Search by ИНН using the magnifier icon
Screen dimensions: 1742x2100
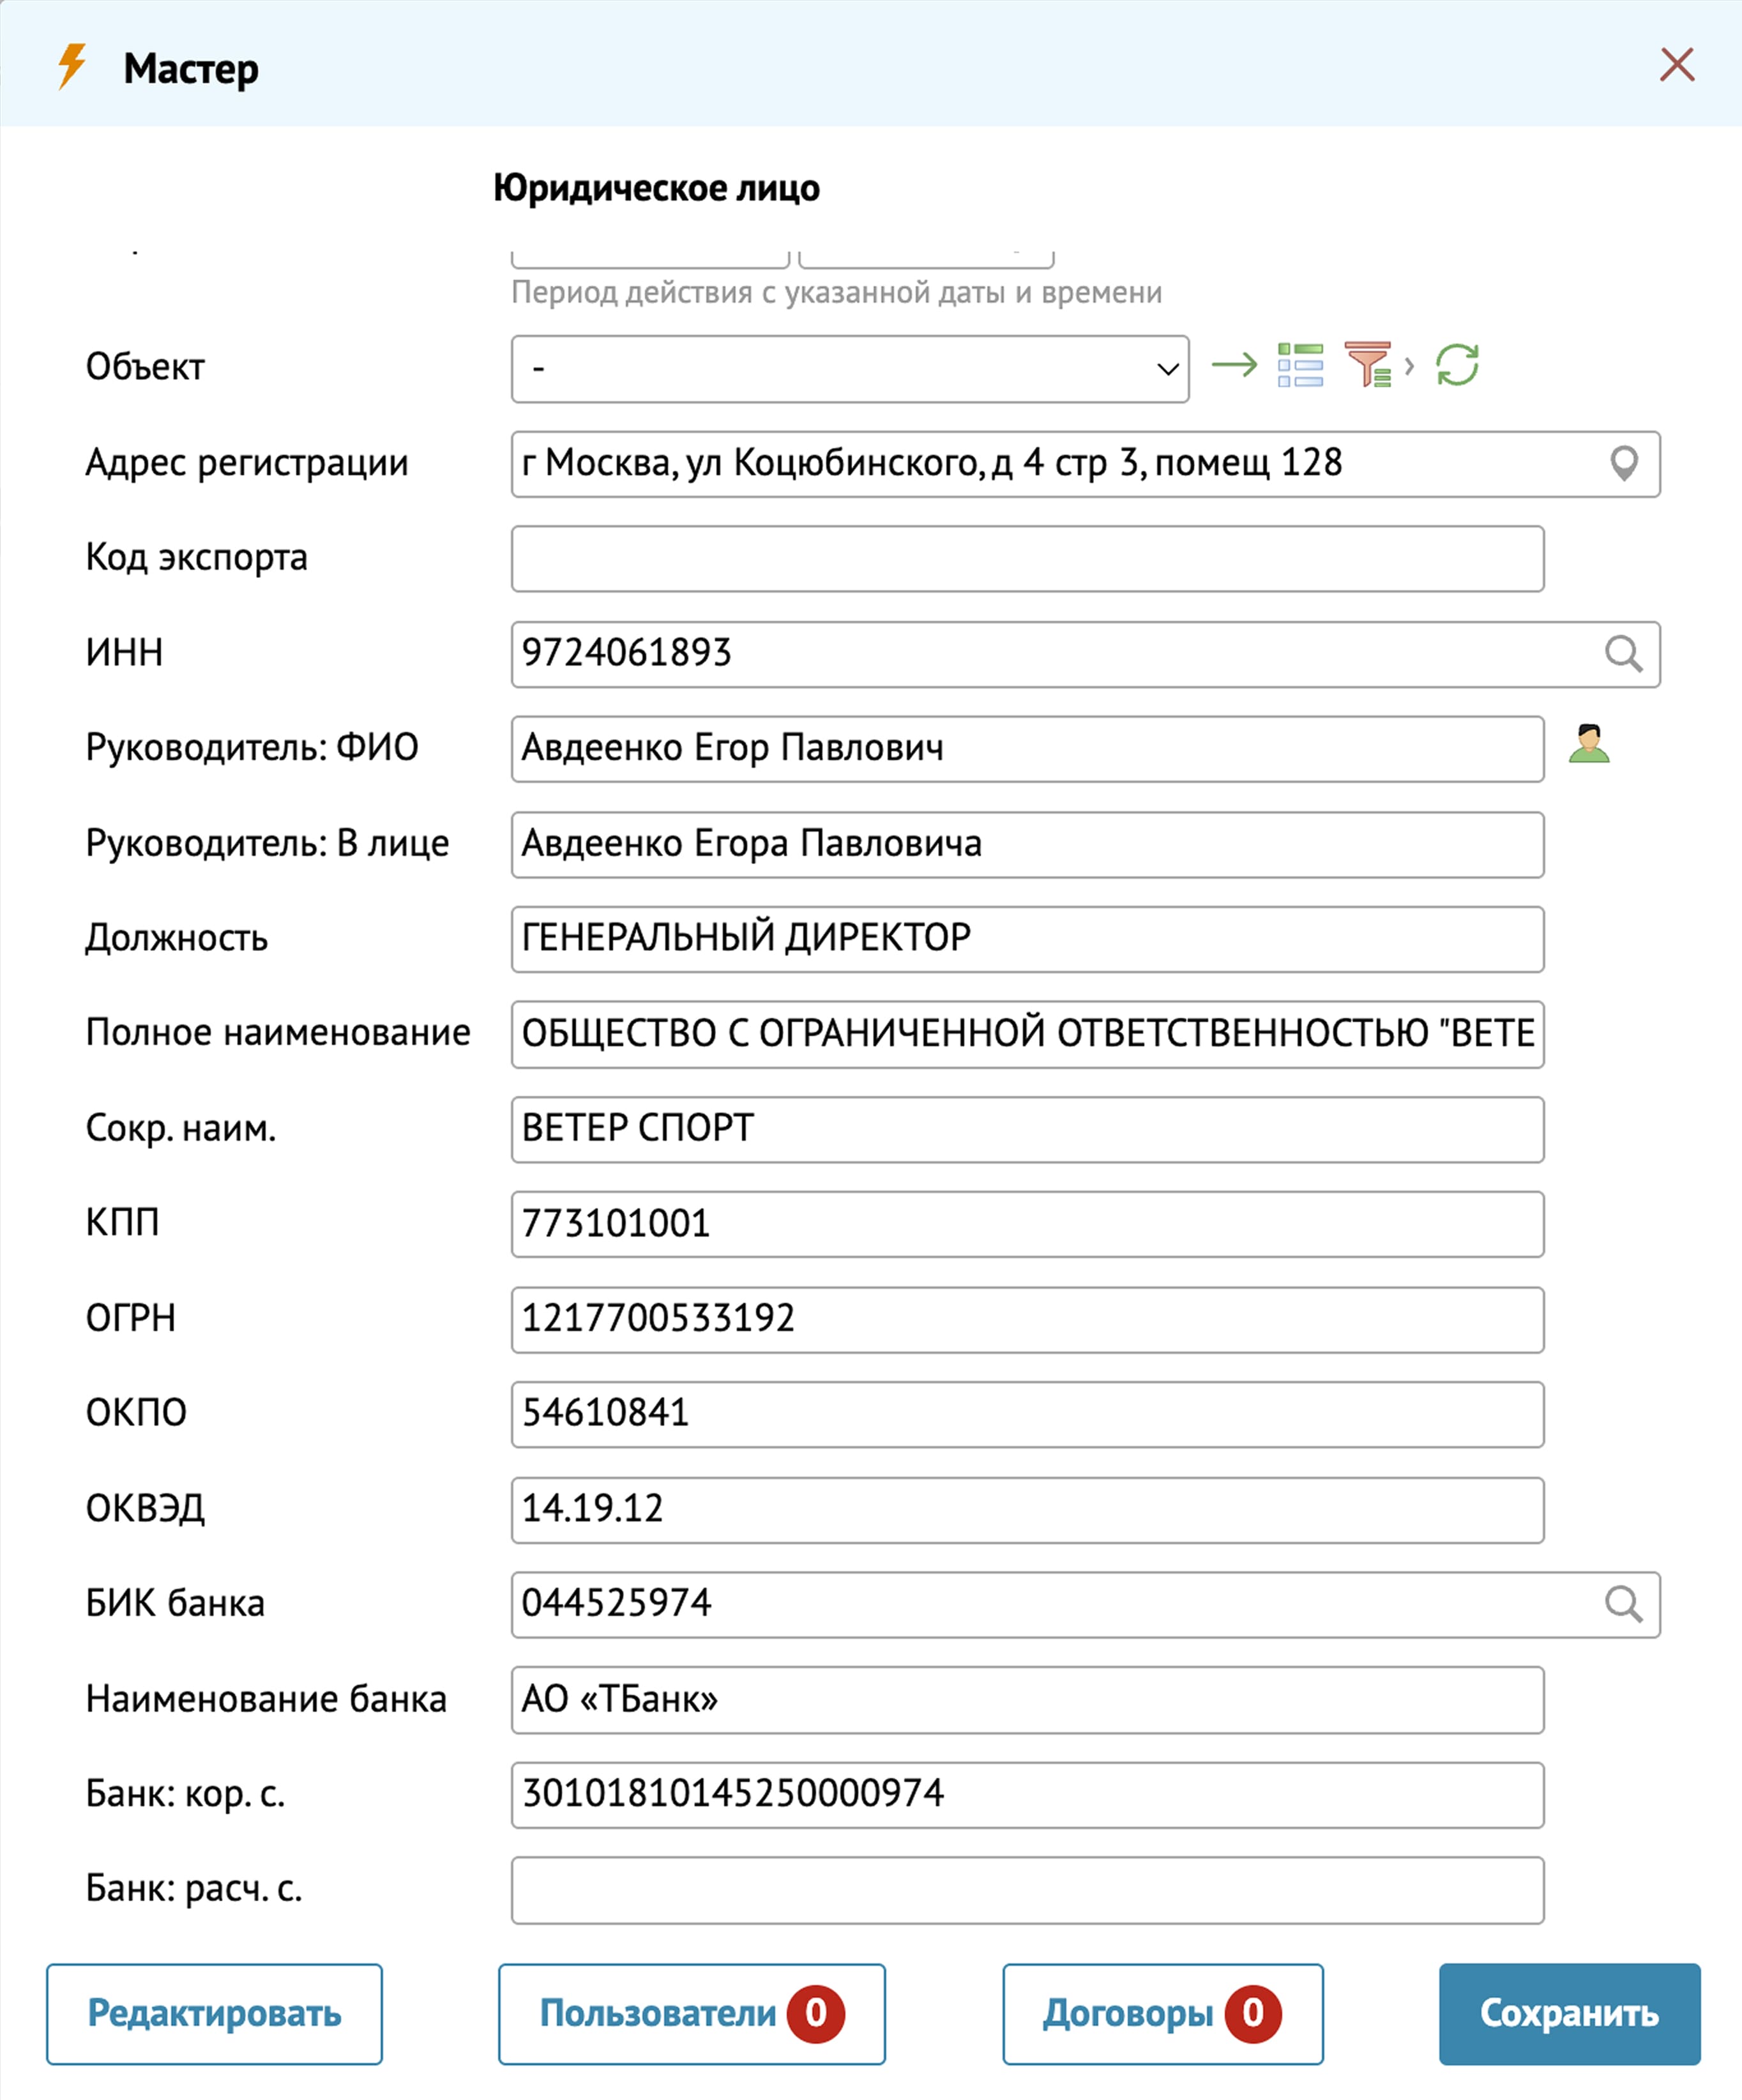pyautogui.click(x=1623, y=654)
